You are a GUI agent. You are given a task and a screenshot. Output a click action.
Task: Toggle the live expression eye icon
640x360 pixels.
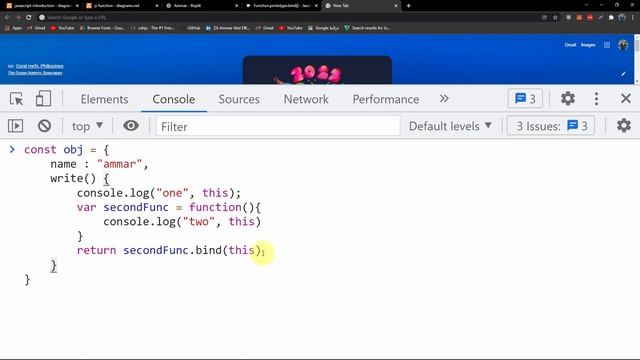[x=131, y=126]
